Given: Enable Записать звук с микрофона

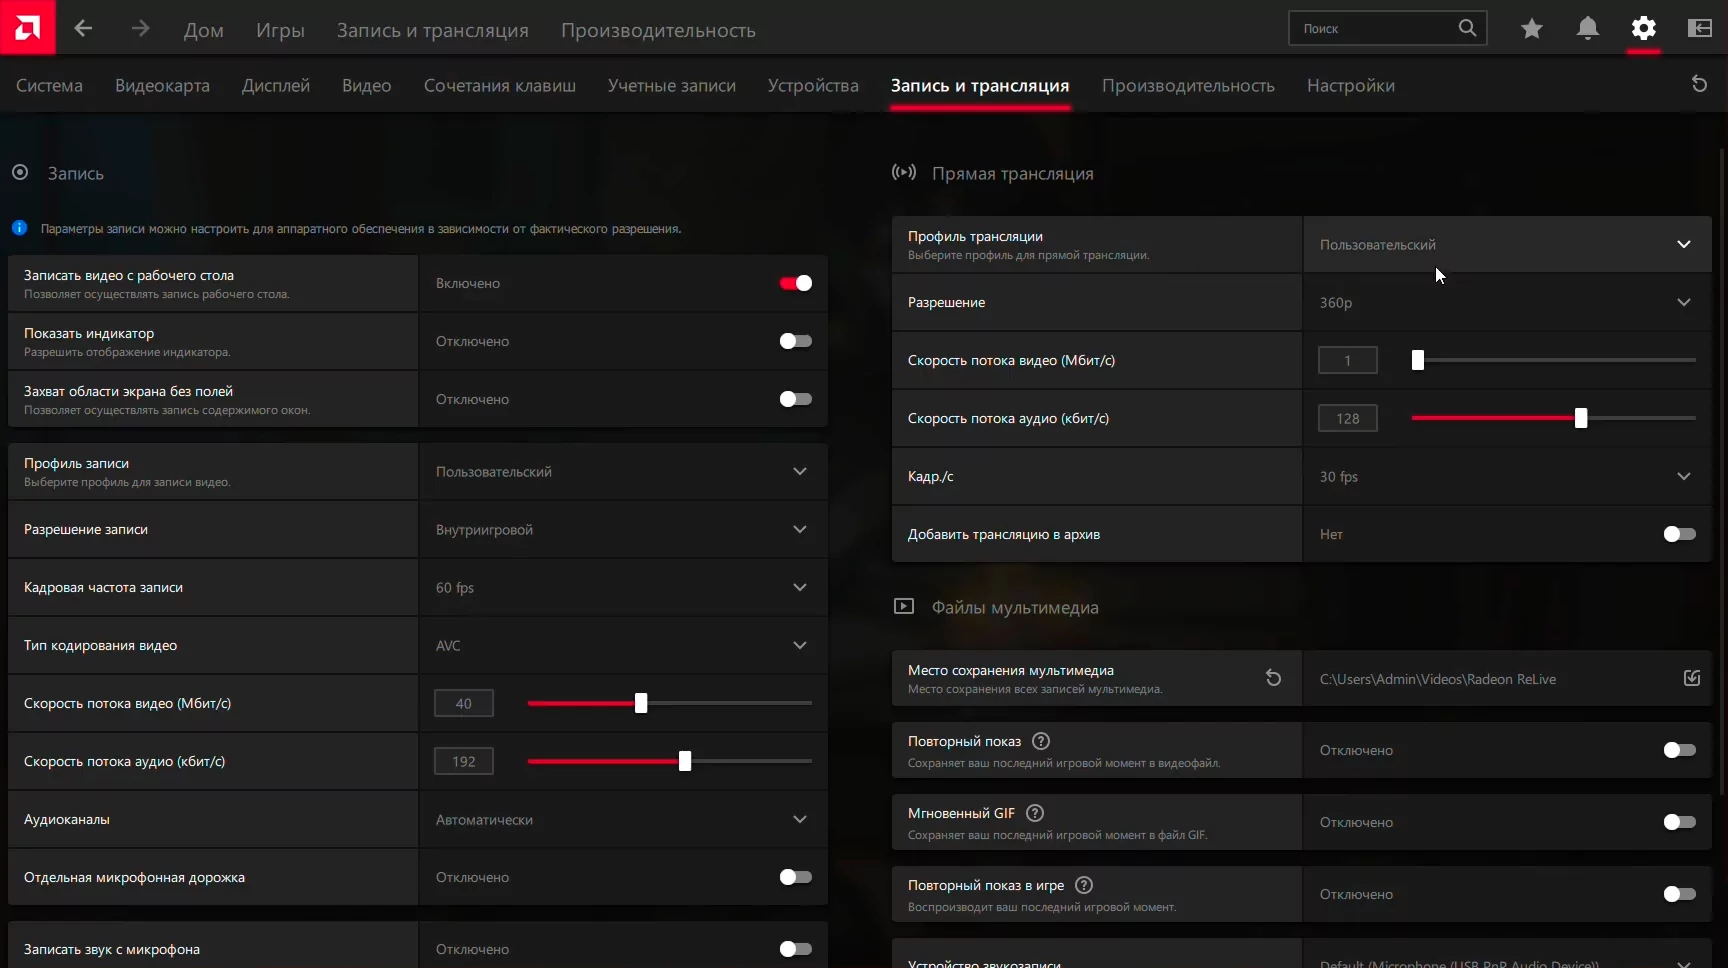Looking at the screenshot, I should 796,949.
